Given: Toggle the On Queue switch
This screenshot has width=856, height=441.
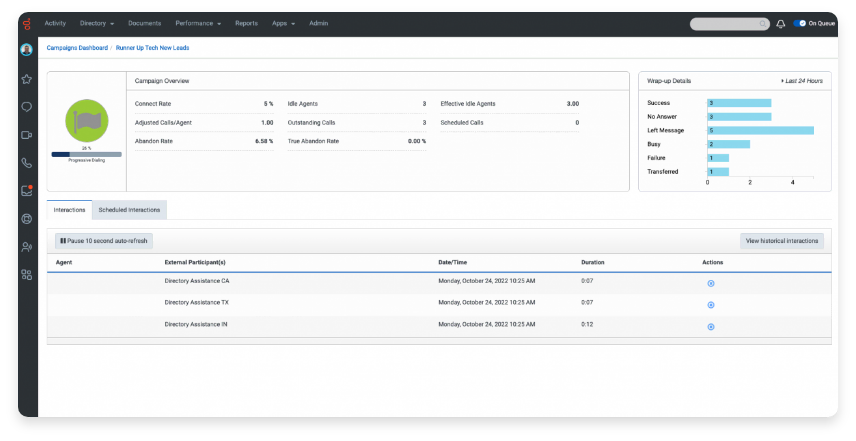Looking at the screenshot, I should coord(799,23).
